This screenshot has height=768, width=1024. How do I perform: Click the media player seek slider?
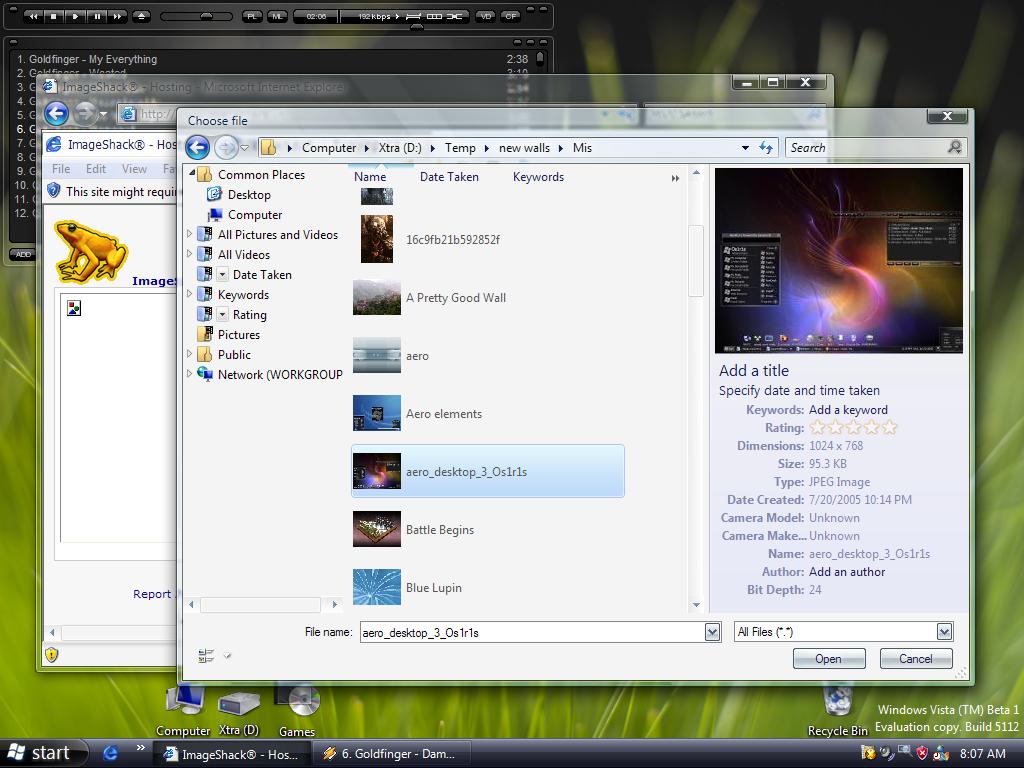pos(195,16)
